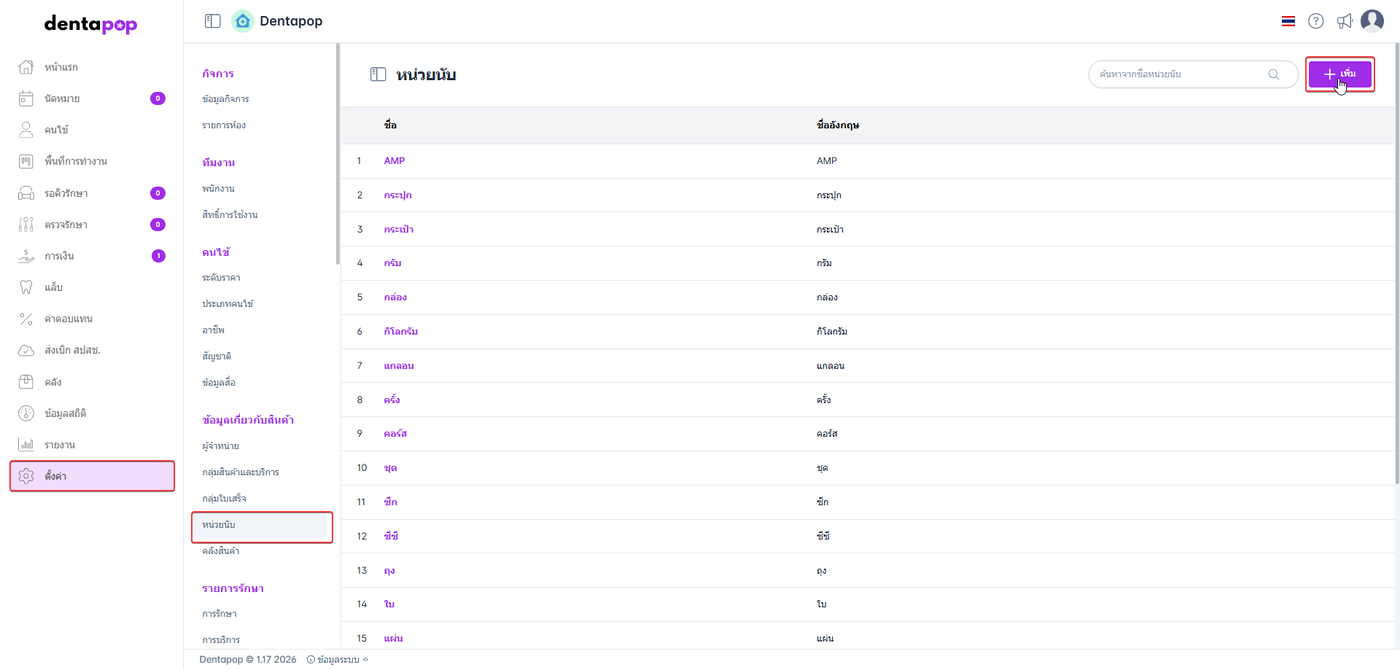Click the unit name search field
The image size is (1400, 670).
(x=1180, y=74)
